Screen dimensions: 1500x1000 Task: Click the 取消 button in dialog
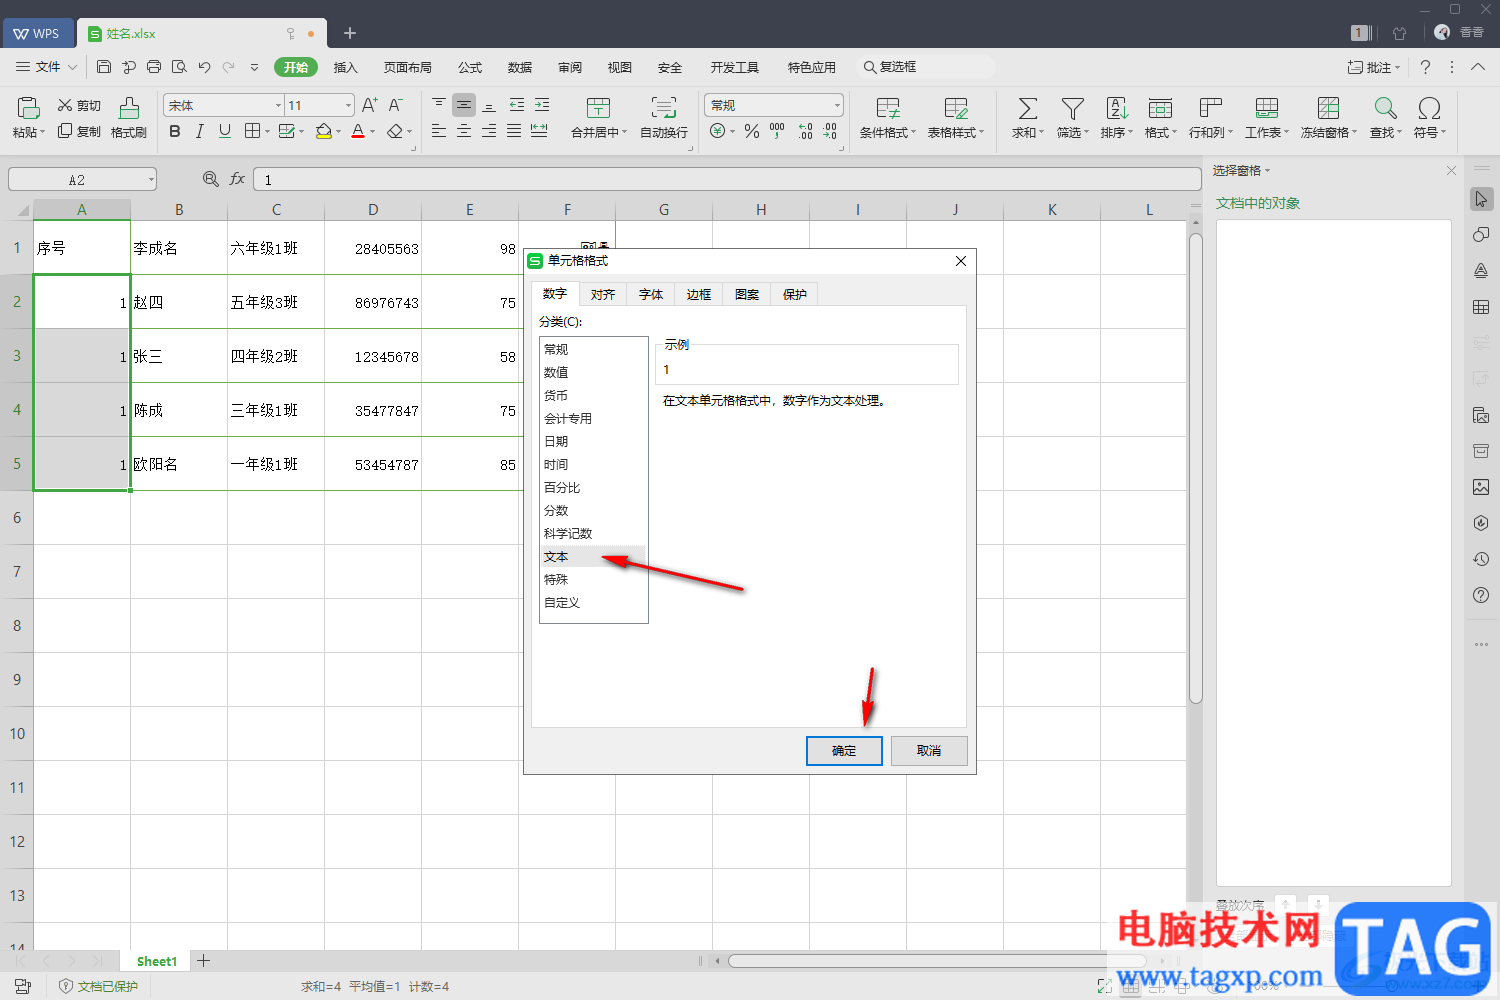[x=929, y=750]
